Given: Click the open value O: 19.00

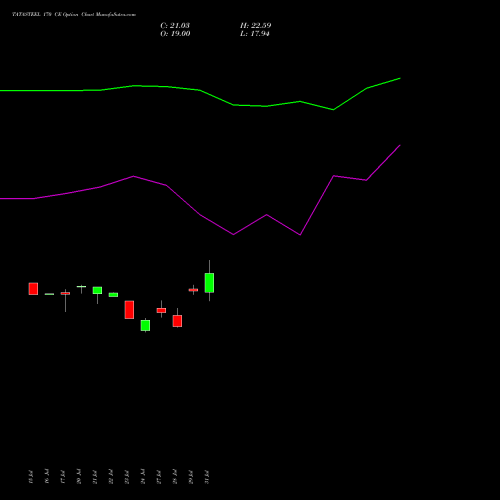Looking at the screenshot, I should pos(175,34).
